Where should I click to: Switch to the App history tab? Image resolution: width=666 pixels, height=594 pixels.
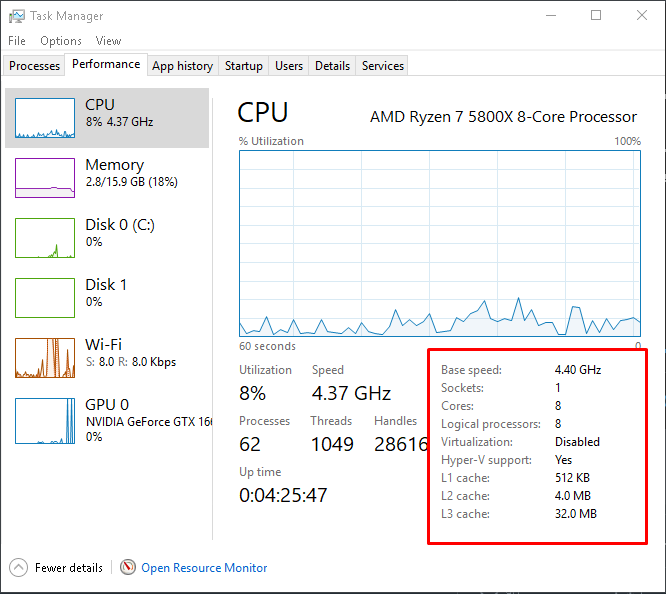pos(183,66)
